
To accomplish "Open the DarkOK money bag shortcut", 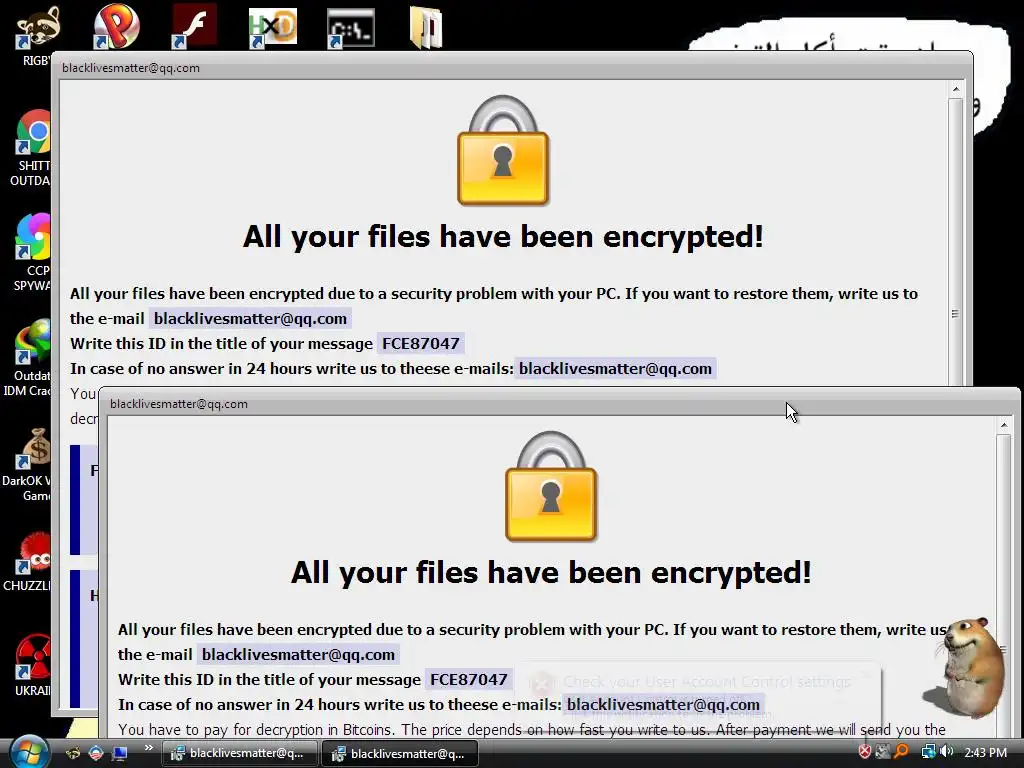I will [x=35, y=450].
